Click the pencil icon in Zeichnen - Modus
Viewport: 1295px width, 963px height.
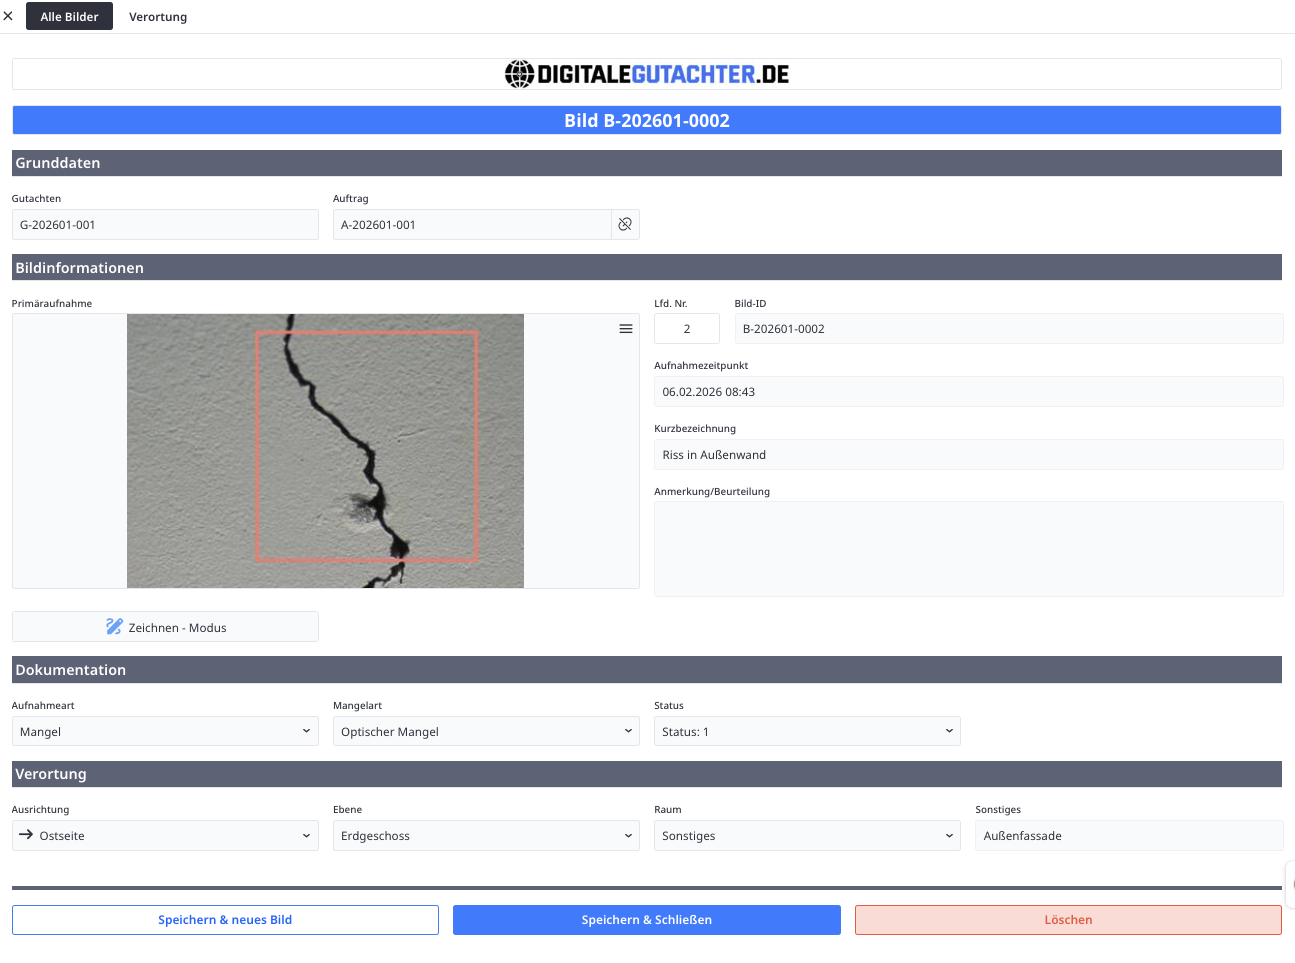[114, 627]
